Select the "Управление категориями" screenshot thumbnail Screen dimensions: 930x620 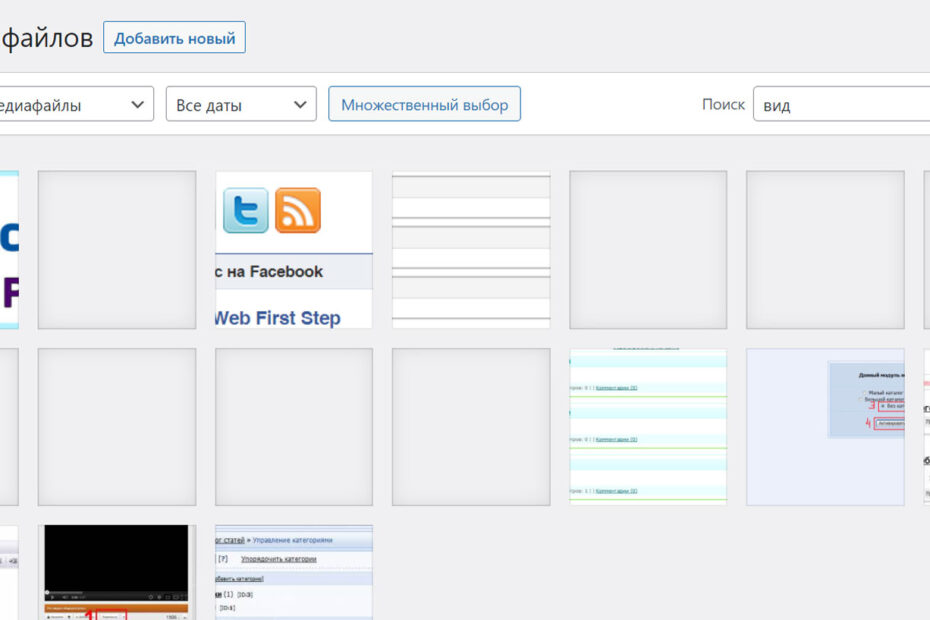click(x=294, y=573)
